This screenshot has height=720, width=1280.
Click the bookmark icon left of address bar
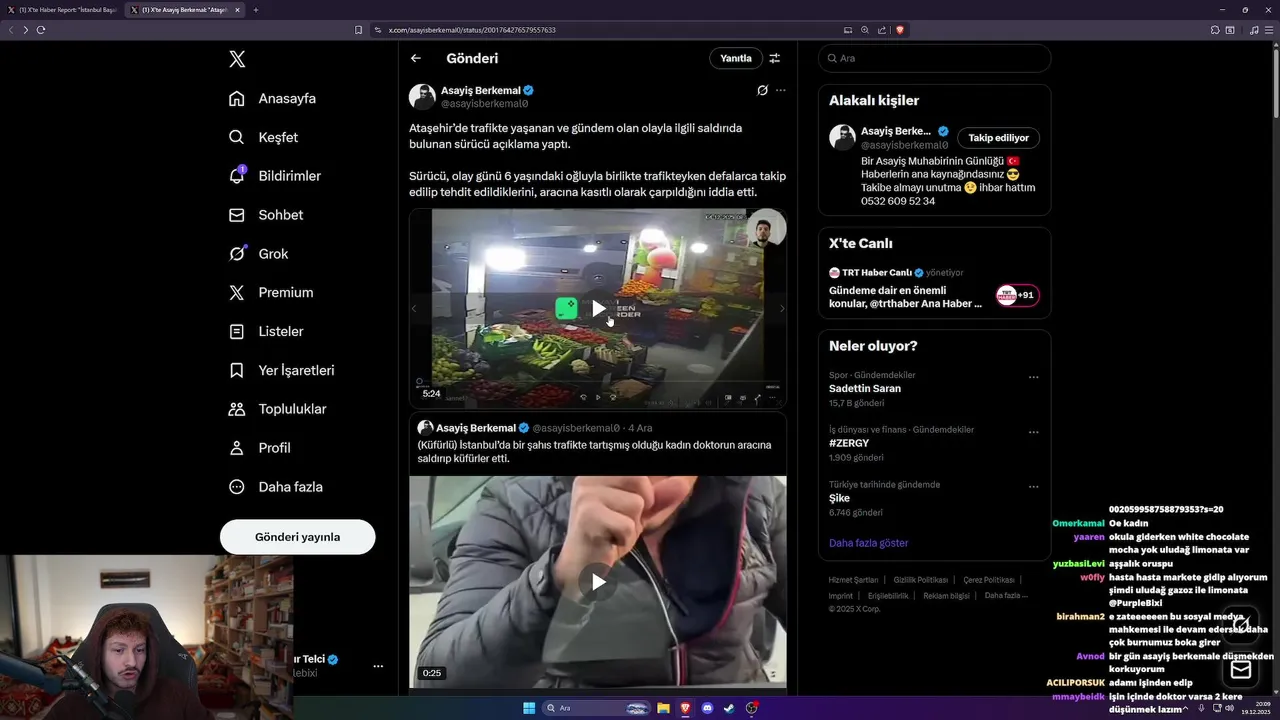click(359, 30)
